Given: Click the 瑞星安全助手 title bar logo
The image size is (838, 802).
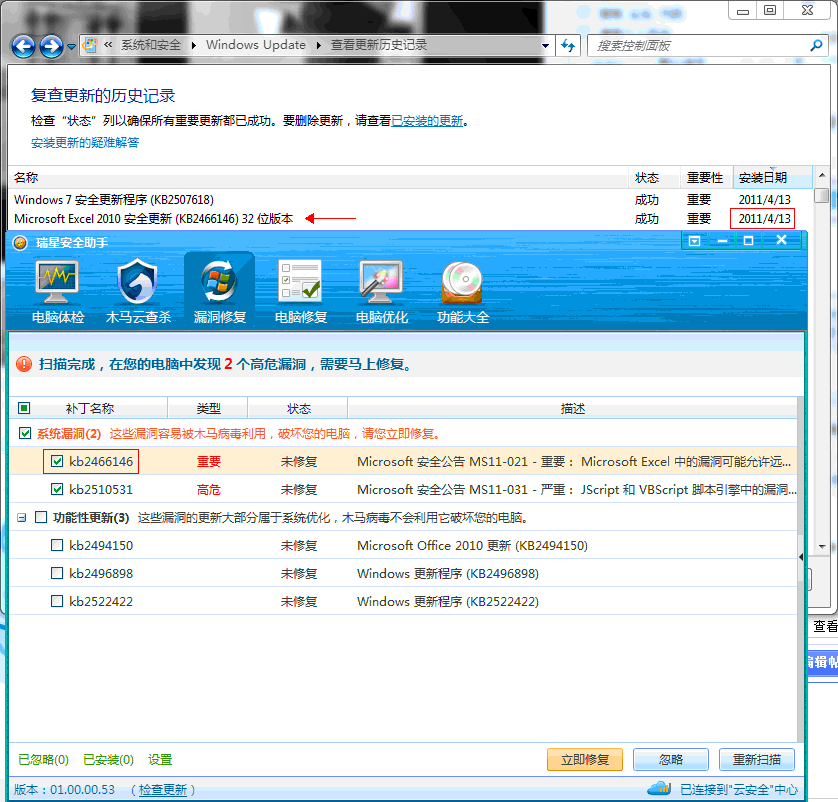Looking at the screenshot, I should point(20,243).
